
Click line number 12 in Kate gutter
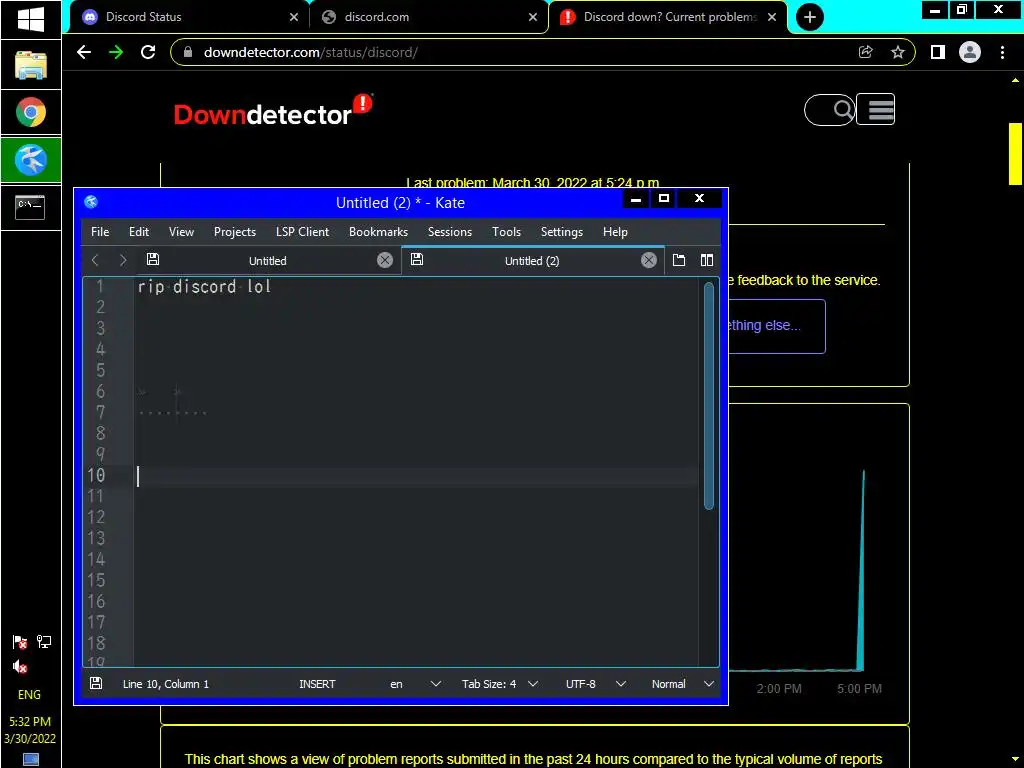tap(96, 517)
